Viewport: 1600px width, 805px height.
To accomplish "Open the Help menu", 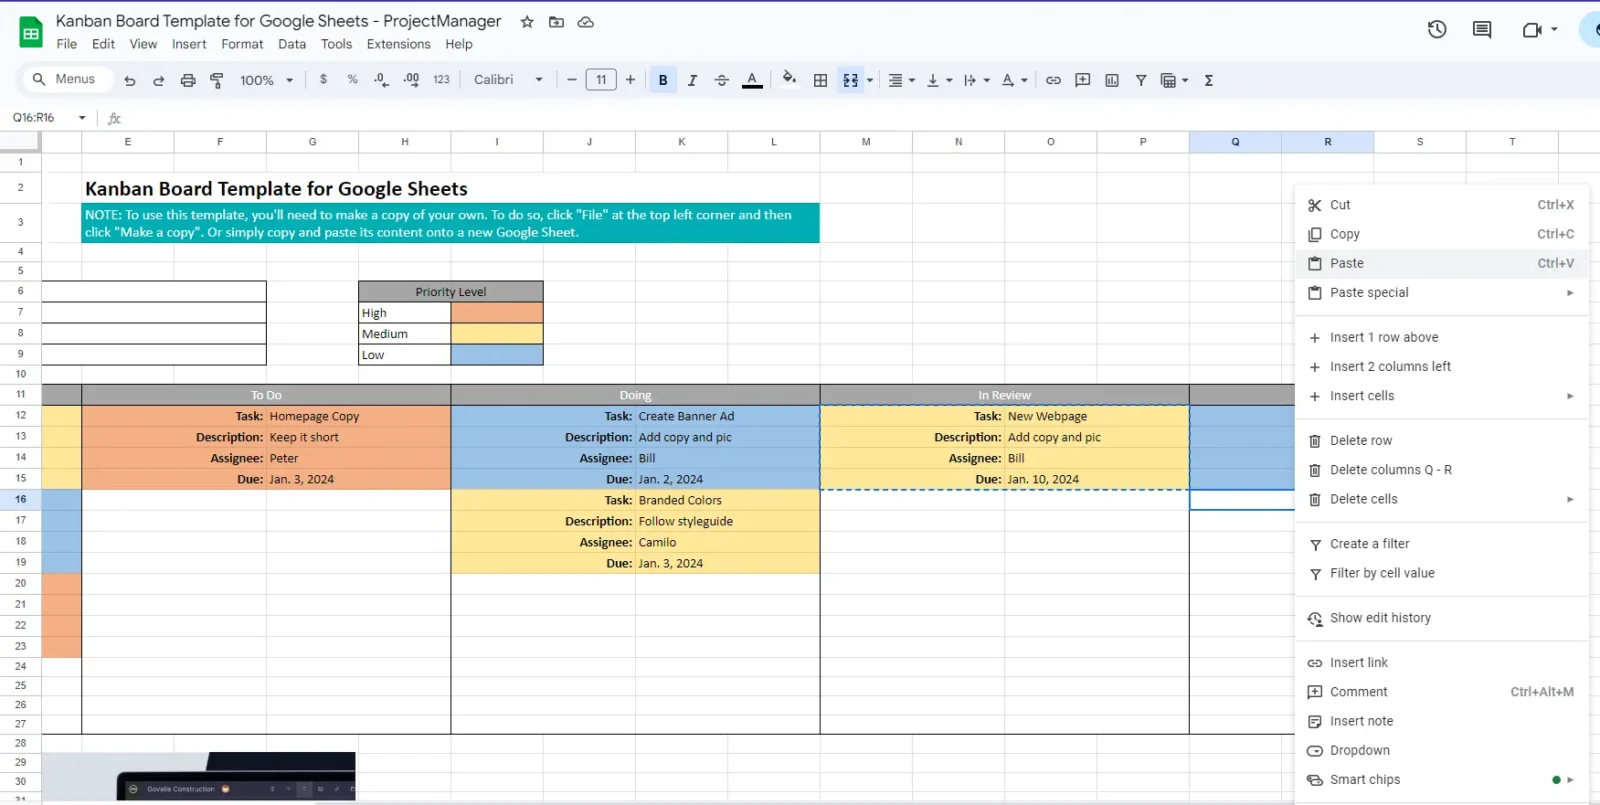I will [x=459, y=44].
